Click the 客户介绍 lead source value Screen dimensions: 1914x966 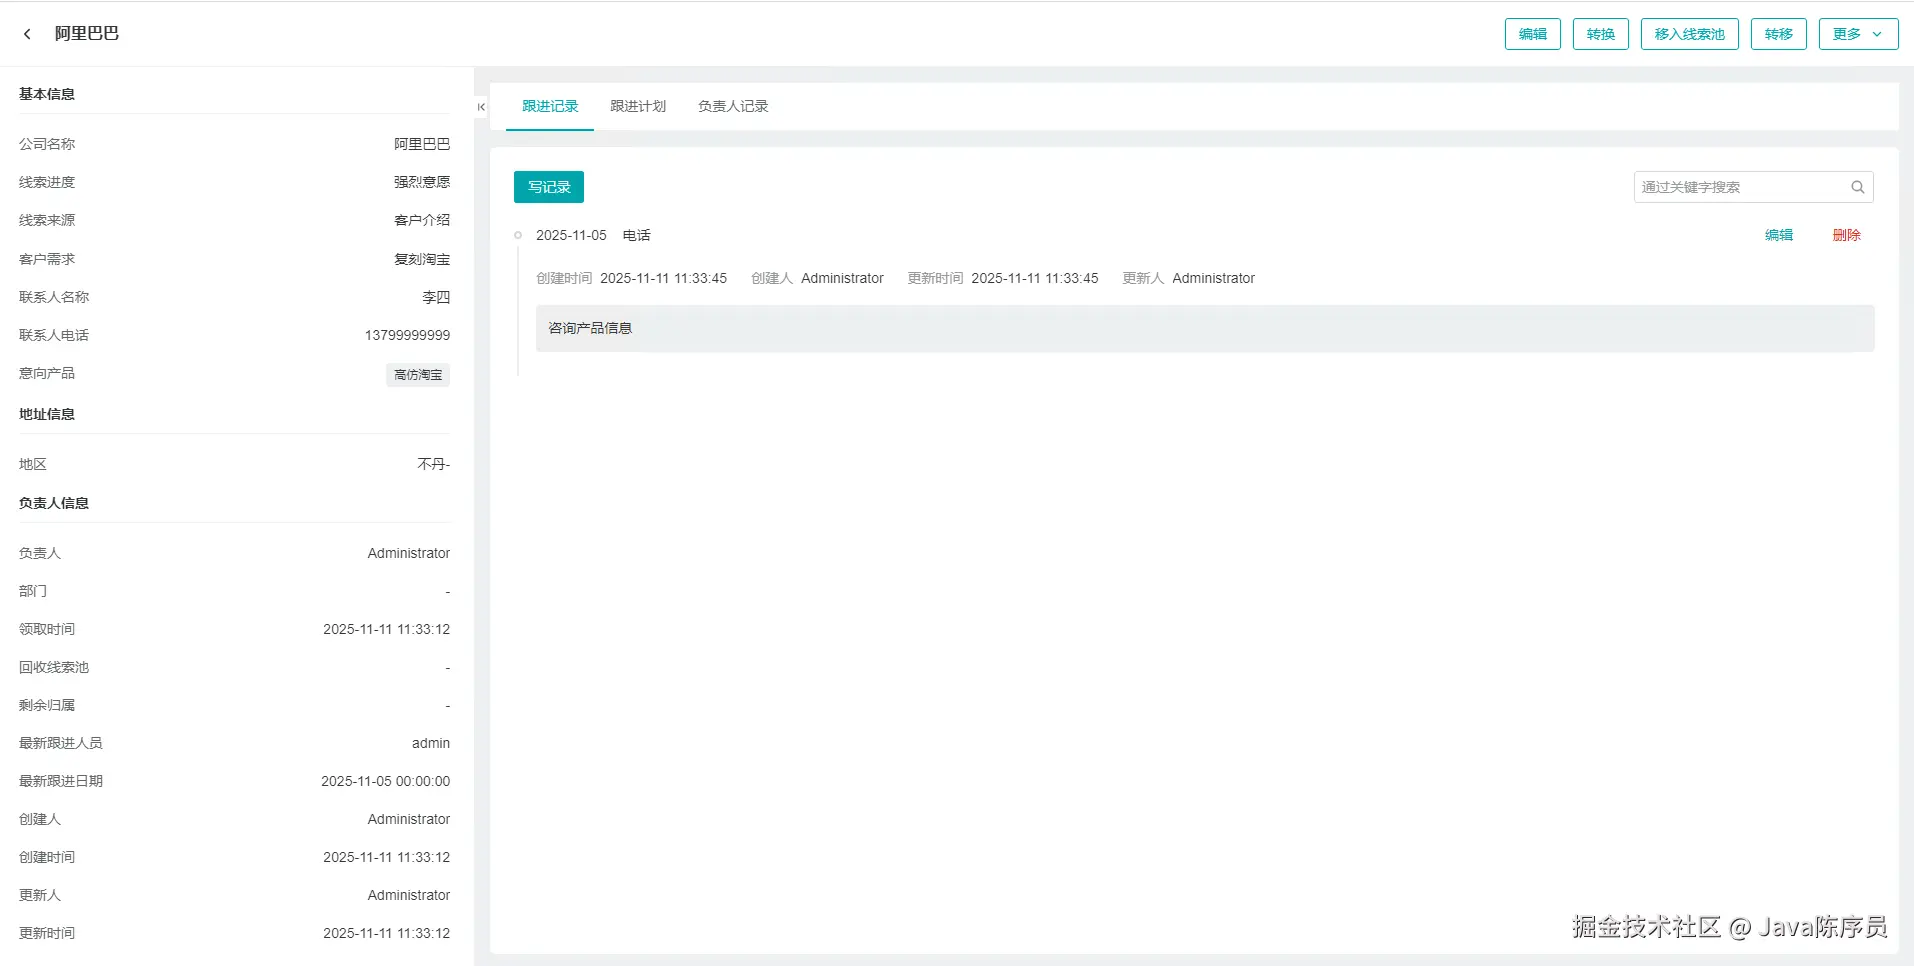422,220
